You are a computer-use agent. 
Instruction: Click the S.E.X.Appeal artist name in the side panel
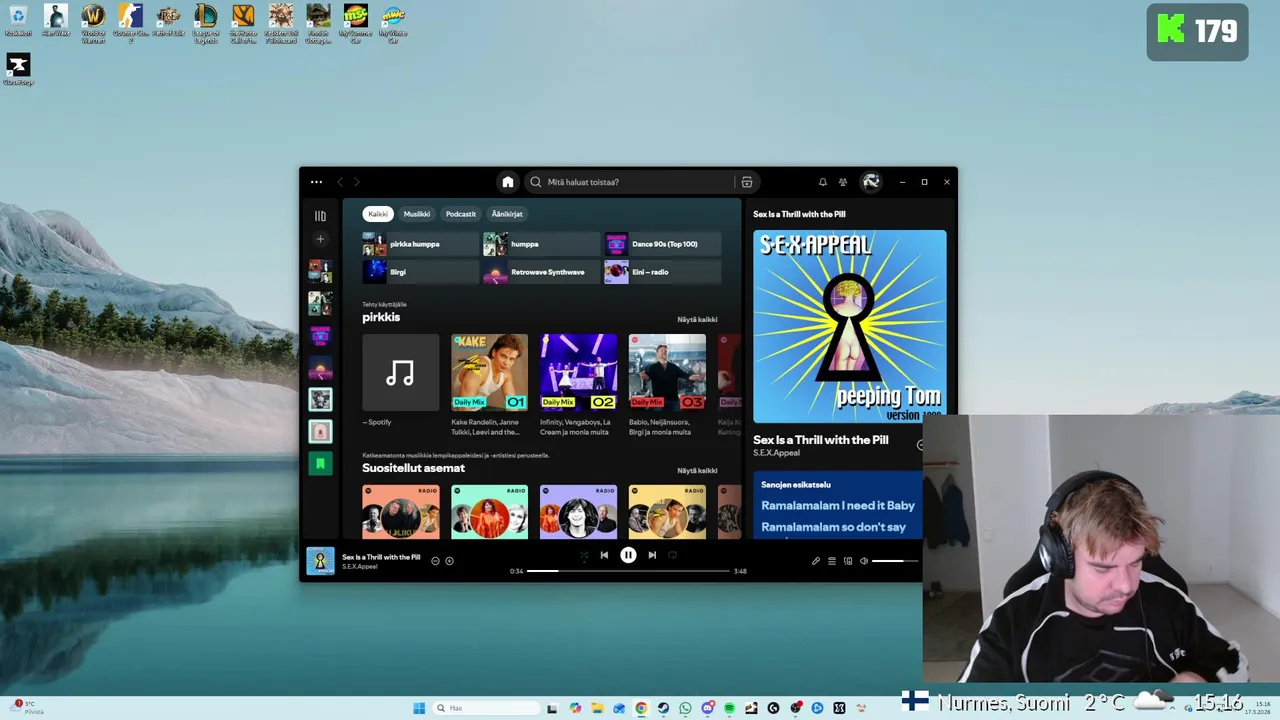click(776, 453)
